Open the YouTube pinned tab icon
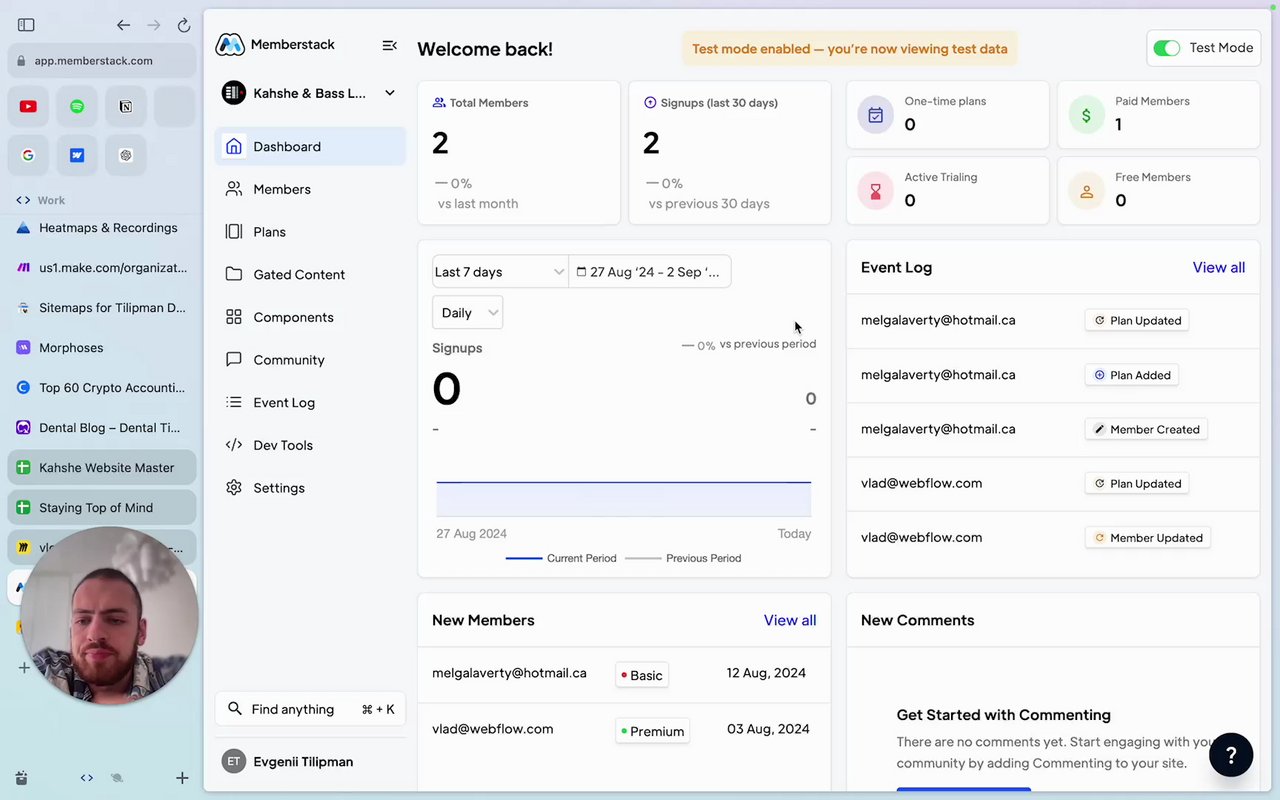1280x800 pixels. (x=28, y=106)
